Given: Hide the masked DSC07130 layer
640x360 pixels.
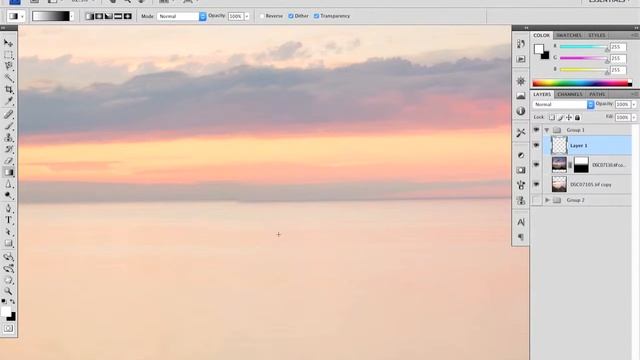Looking at the screenshot, I should coord(536,164).
